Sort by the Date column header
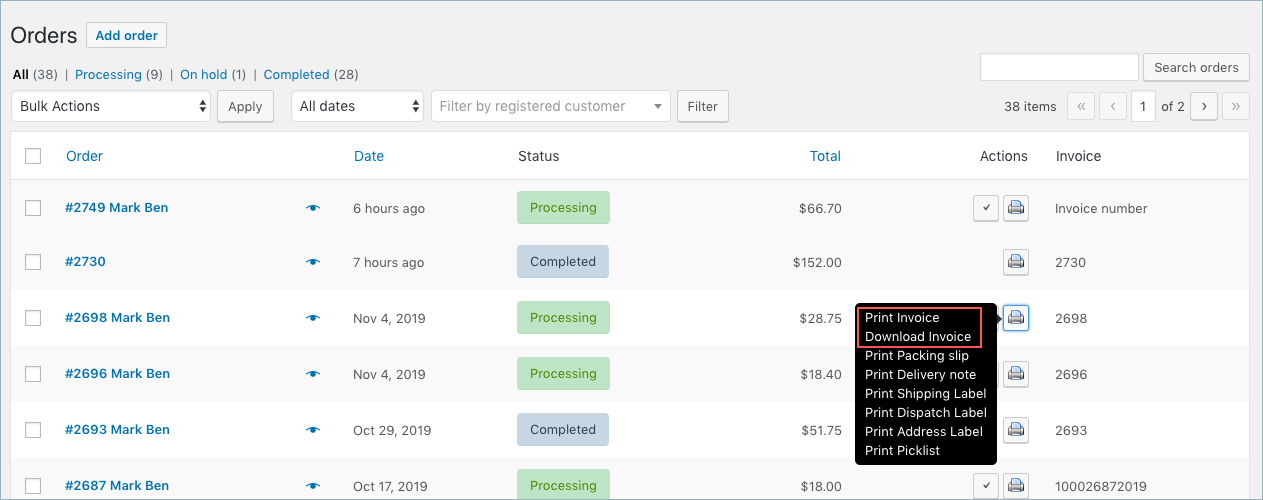The image size is (1263, 500). pos(369,156)
